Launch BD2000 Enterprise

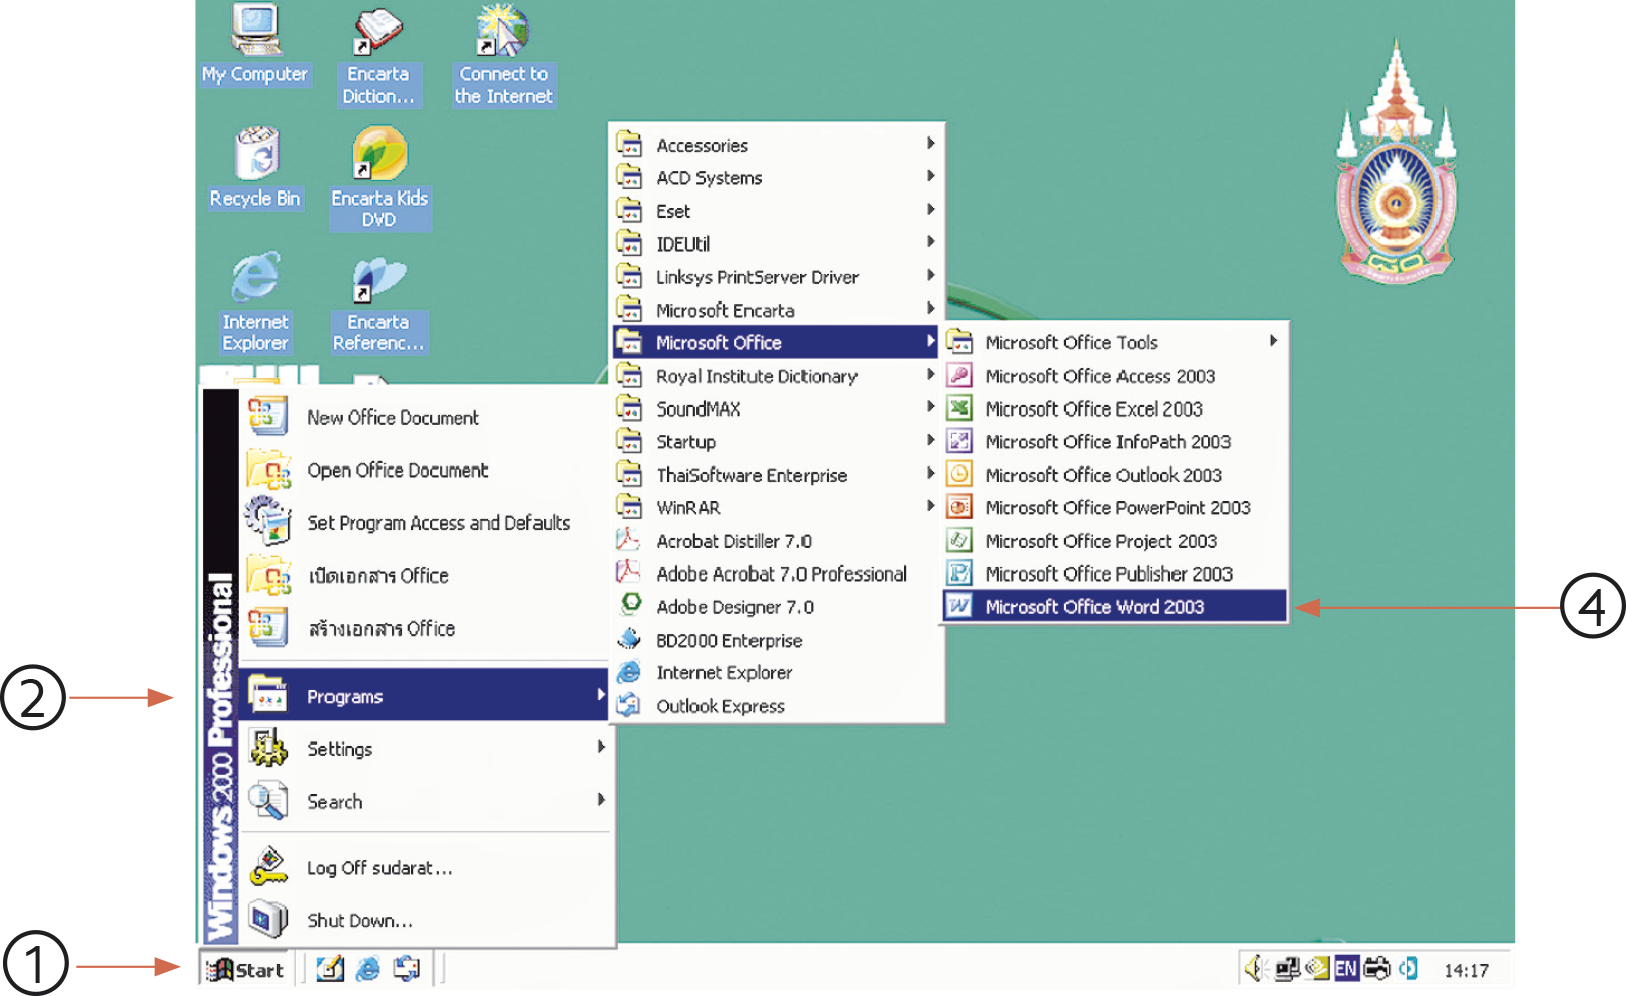tap(776, 640)
